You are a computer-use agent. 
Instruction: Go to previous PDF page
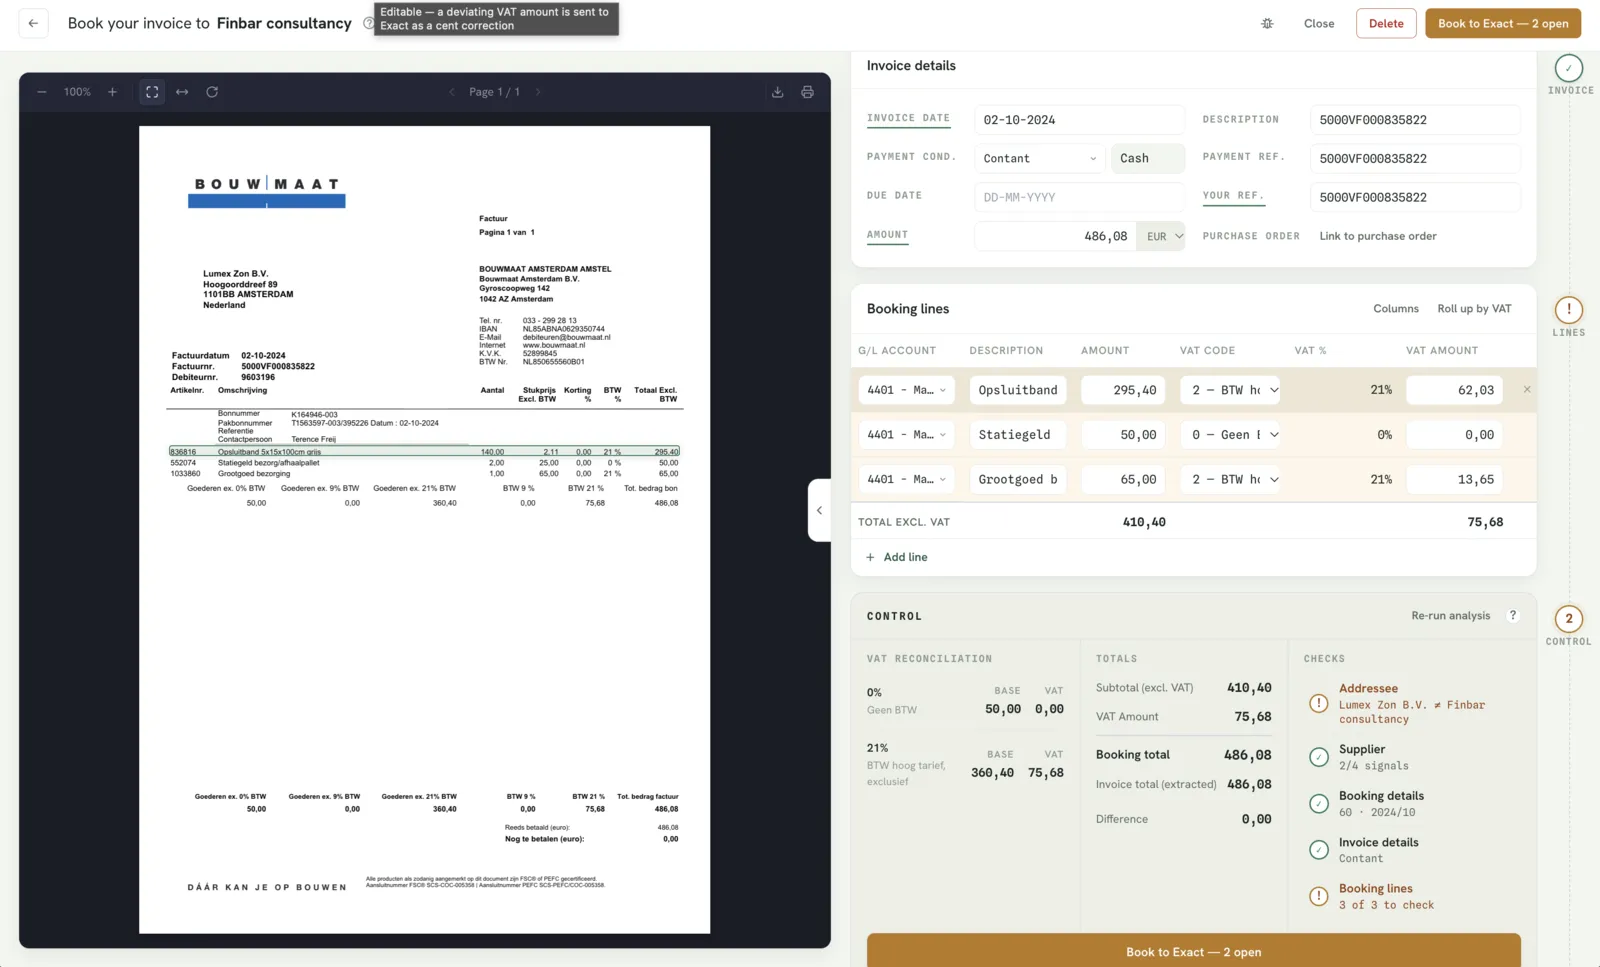pos(452,92)
